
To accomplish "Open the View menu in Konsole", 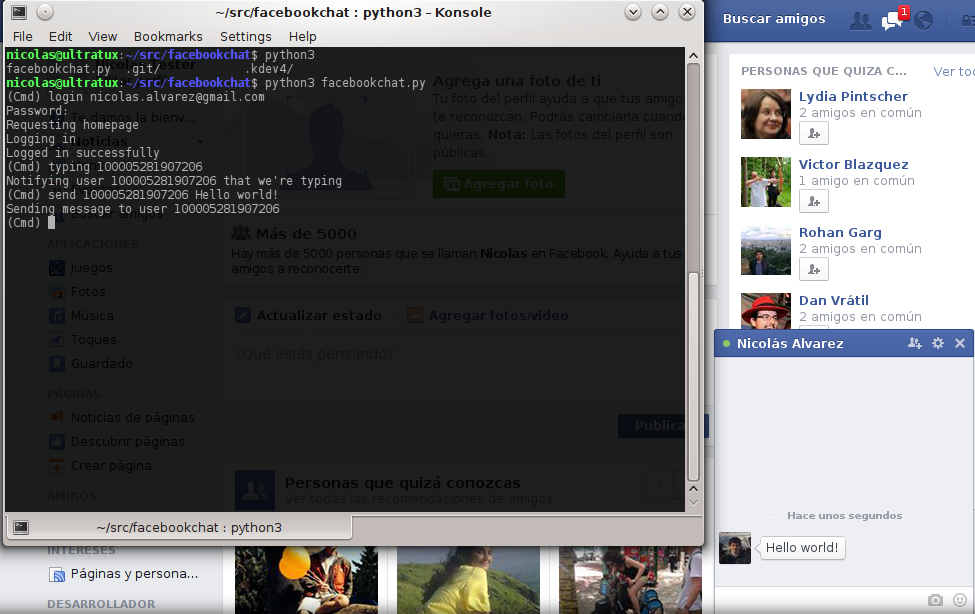I will 103,37.
